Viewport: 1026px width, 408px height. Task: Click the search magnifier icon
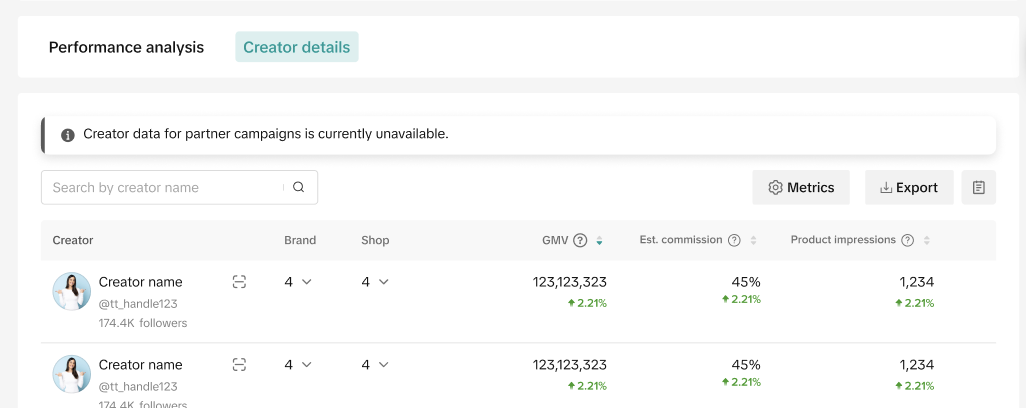(298, 187)
